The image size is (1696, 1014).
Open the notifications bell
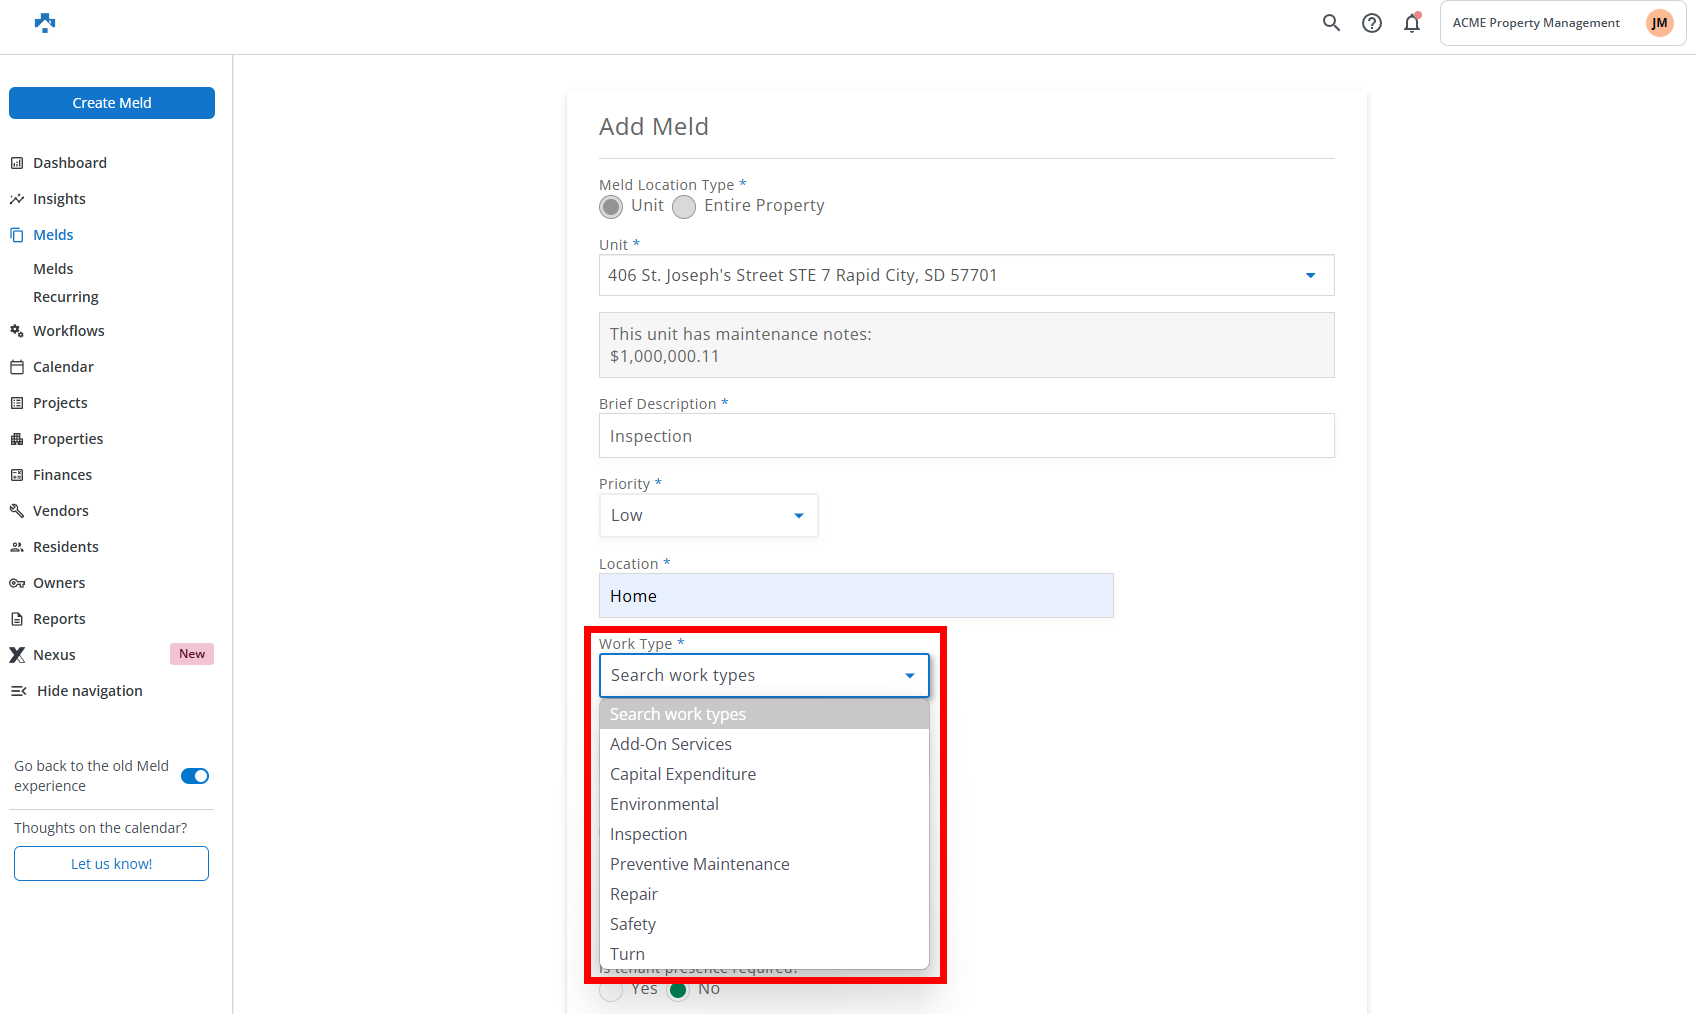(x=1412, y=23)
